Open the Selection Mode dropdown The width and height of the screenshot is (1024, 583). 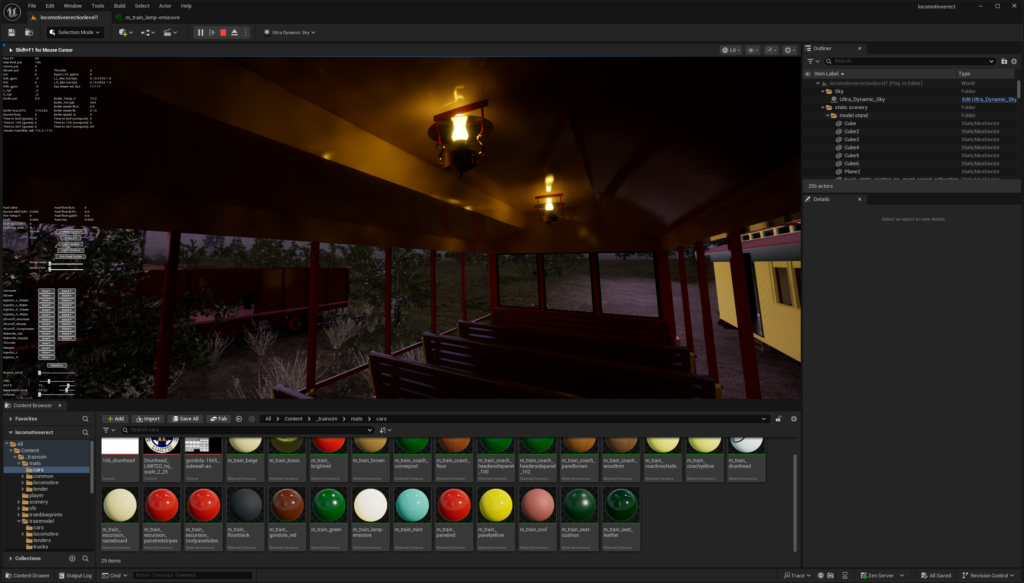tap(75, 32)
